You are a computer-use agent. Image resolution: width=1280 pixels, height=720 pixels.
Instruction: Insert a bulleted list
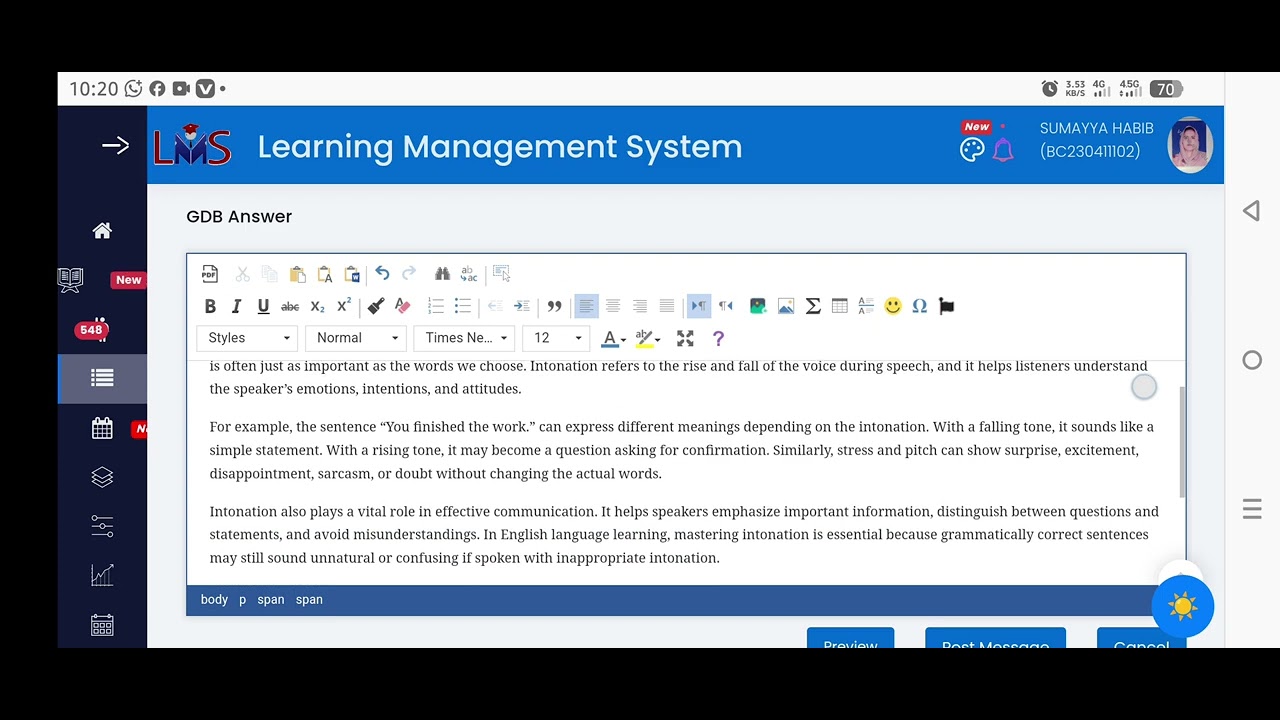tap(462, 306)
